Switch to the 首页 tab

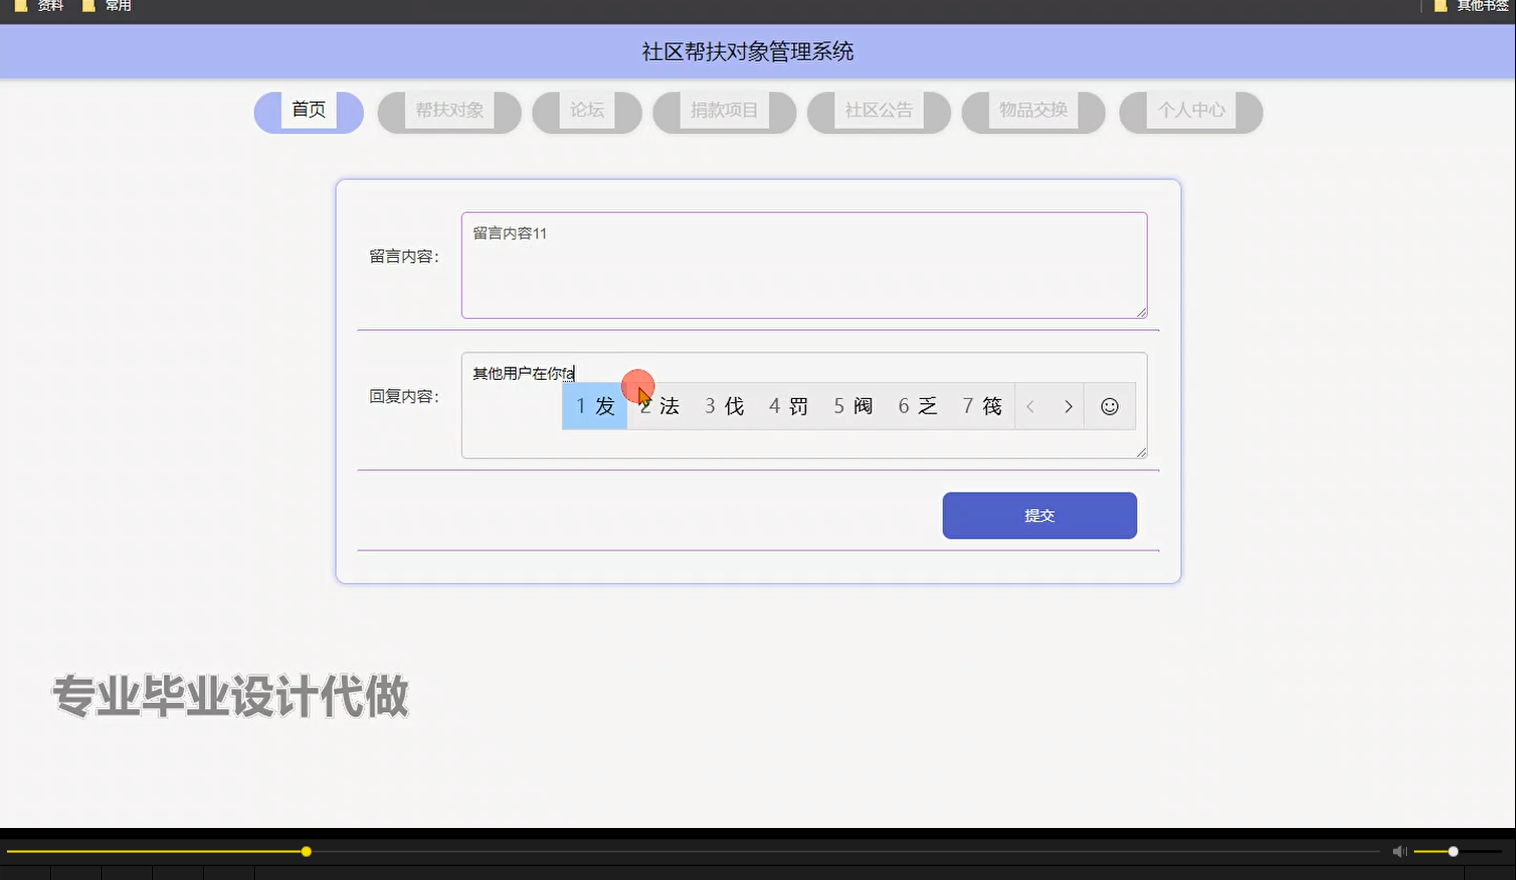pos(307,111)
